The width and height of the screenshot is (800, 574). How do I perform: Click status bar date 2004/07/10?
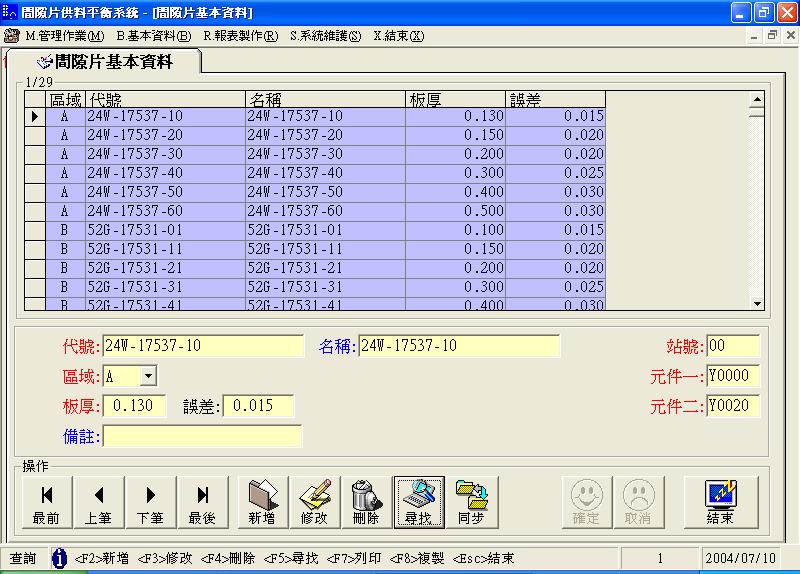coord(740,558)
